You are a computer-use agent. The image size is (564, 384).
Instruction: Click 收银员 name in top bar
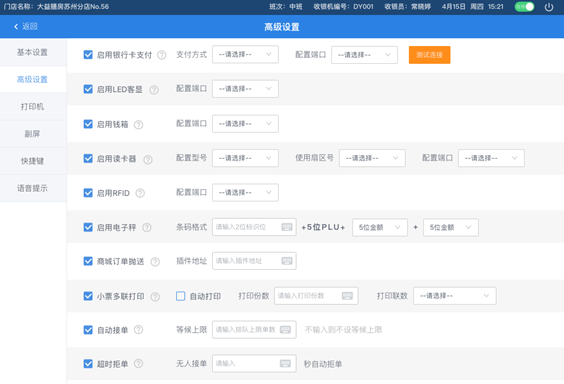[x=408, y=6]
